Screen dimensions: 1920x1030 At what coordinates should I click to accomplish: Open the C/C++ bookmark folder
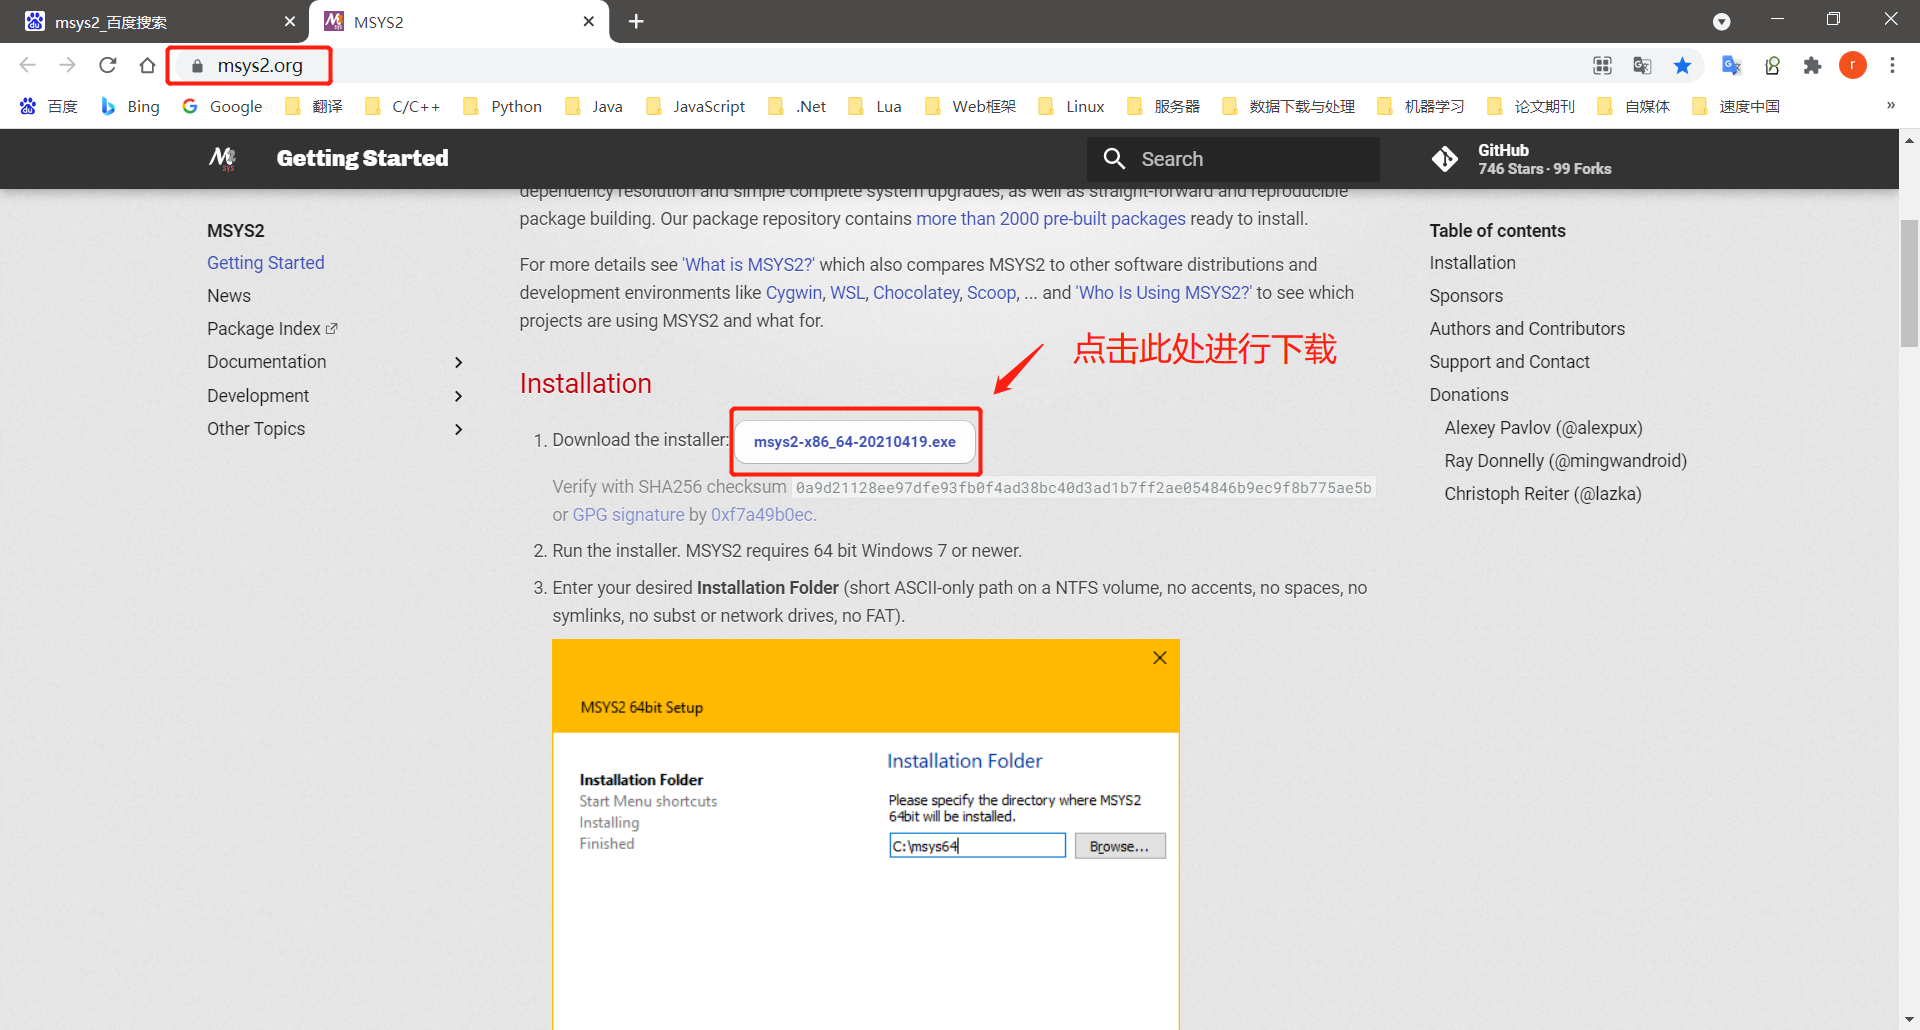tap(403, 106)
